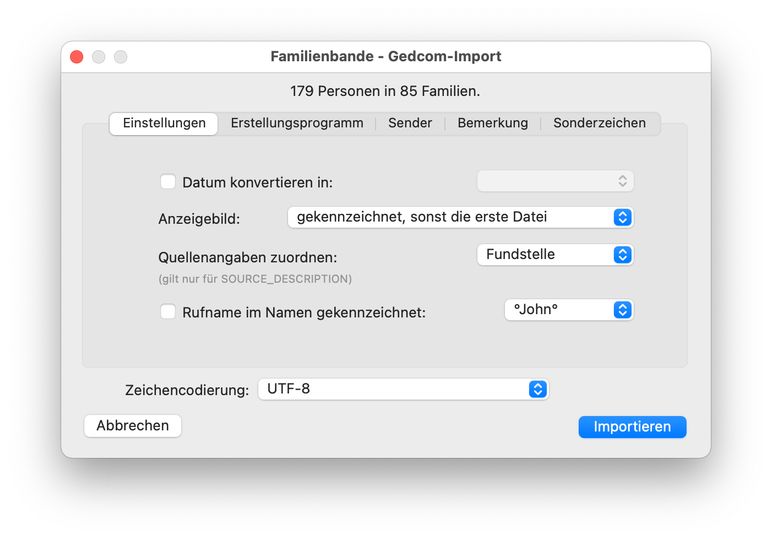Click the gray zoom window button
The height and width of the screenshot is (539, 772).
(121, 57)
